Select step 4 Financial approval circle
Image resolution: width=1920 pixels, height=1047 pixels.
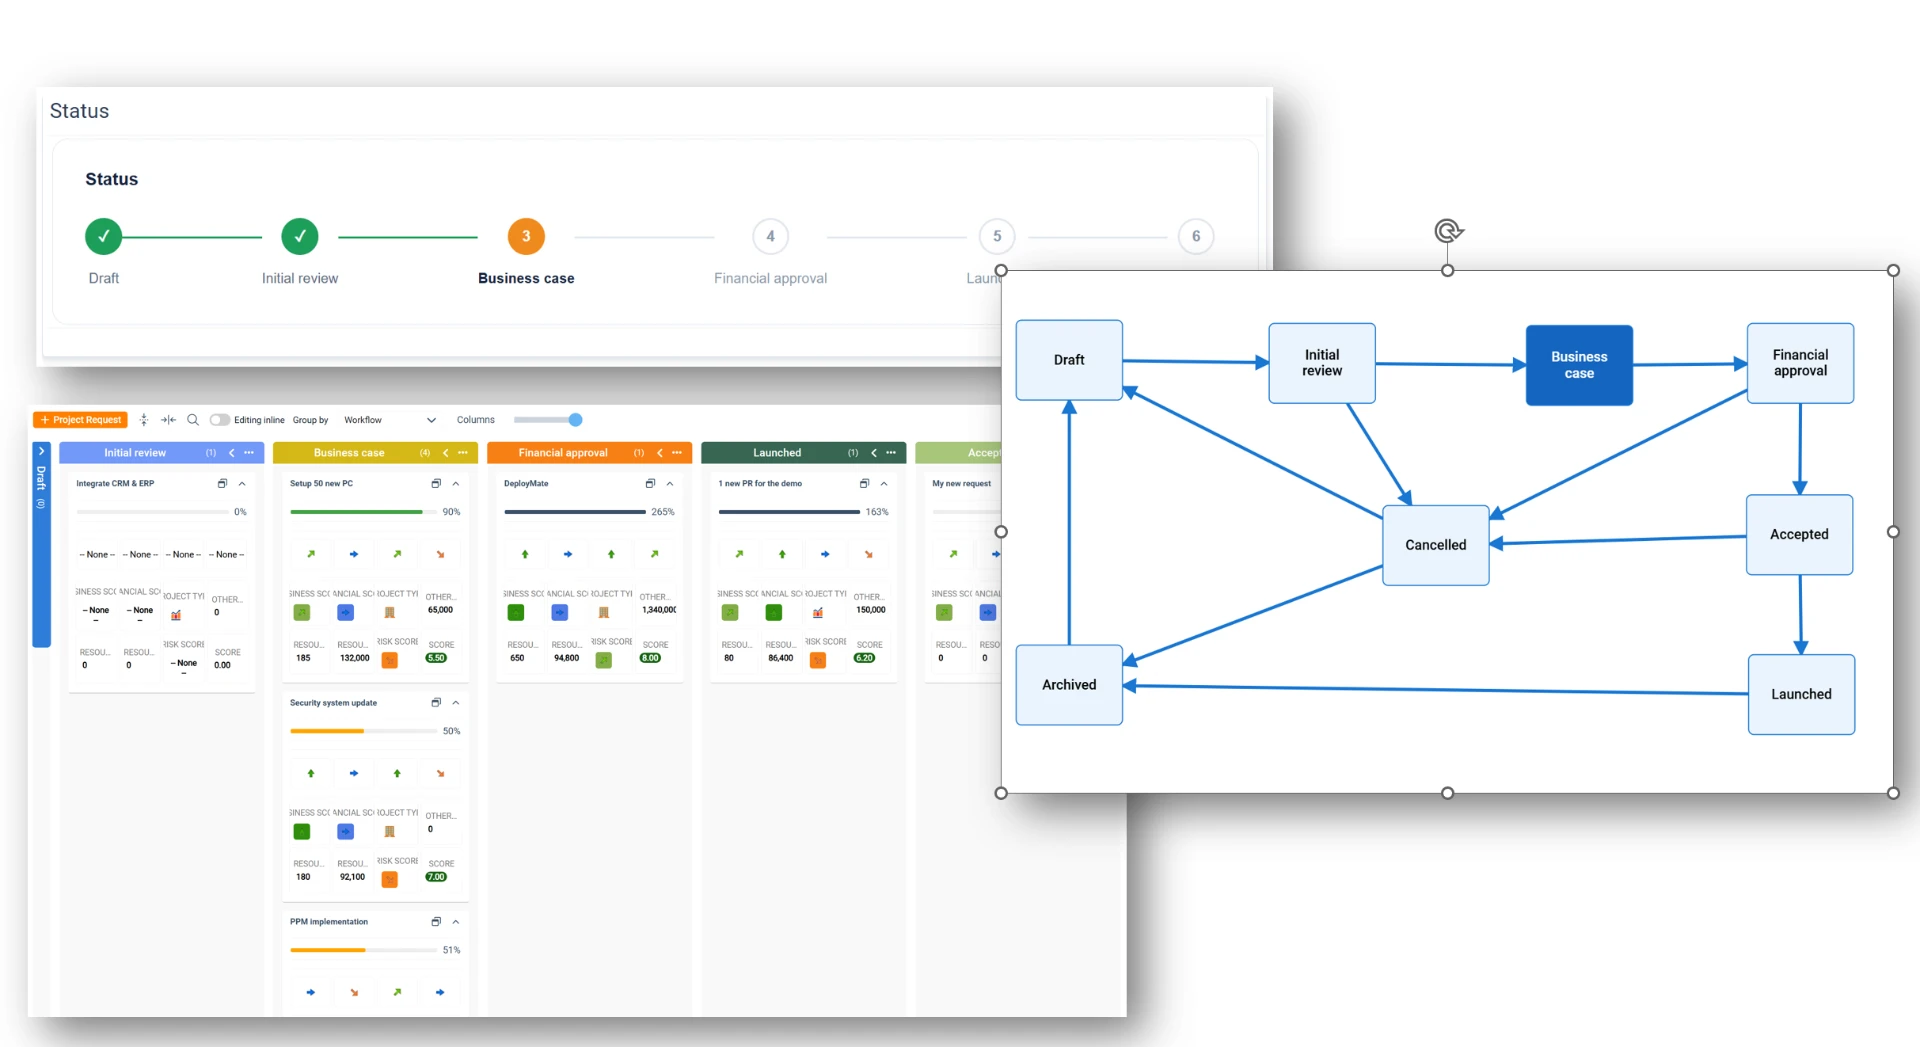tap(770, 236)
